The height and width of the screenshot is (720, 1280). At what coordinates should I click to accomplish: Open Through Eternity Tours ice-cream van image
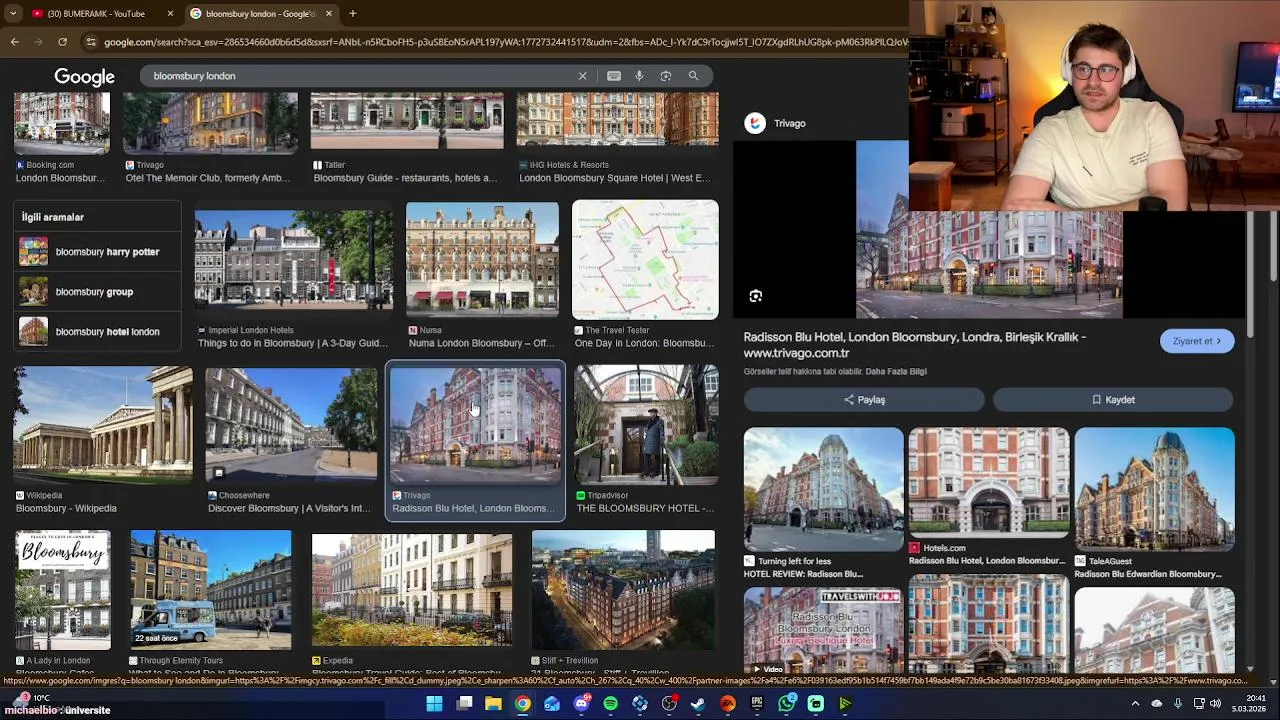[211, 590]
